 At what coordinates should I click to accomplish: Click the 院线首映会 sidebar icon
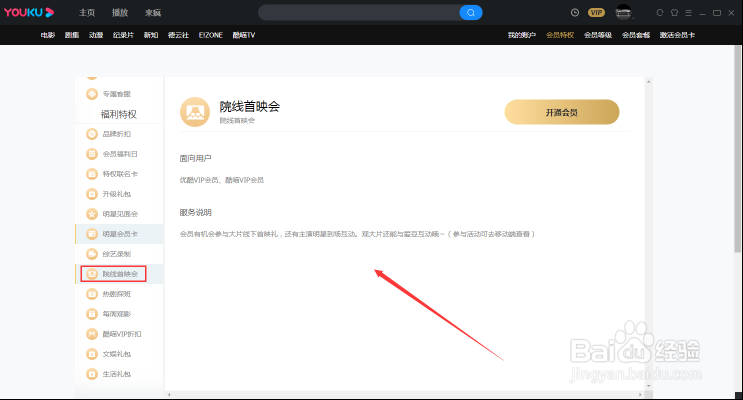(92, 274)
